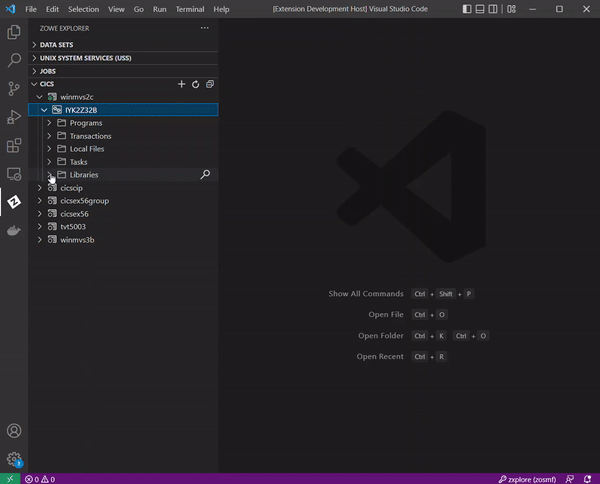Open the Run and Debug view
This screenshot has width=600, height=484.
(x=14, y=117)
